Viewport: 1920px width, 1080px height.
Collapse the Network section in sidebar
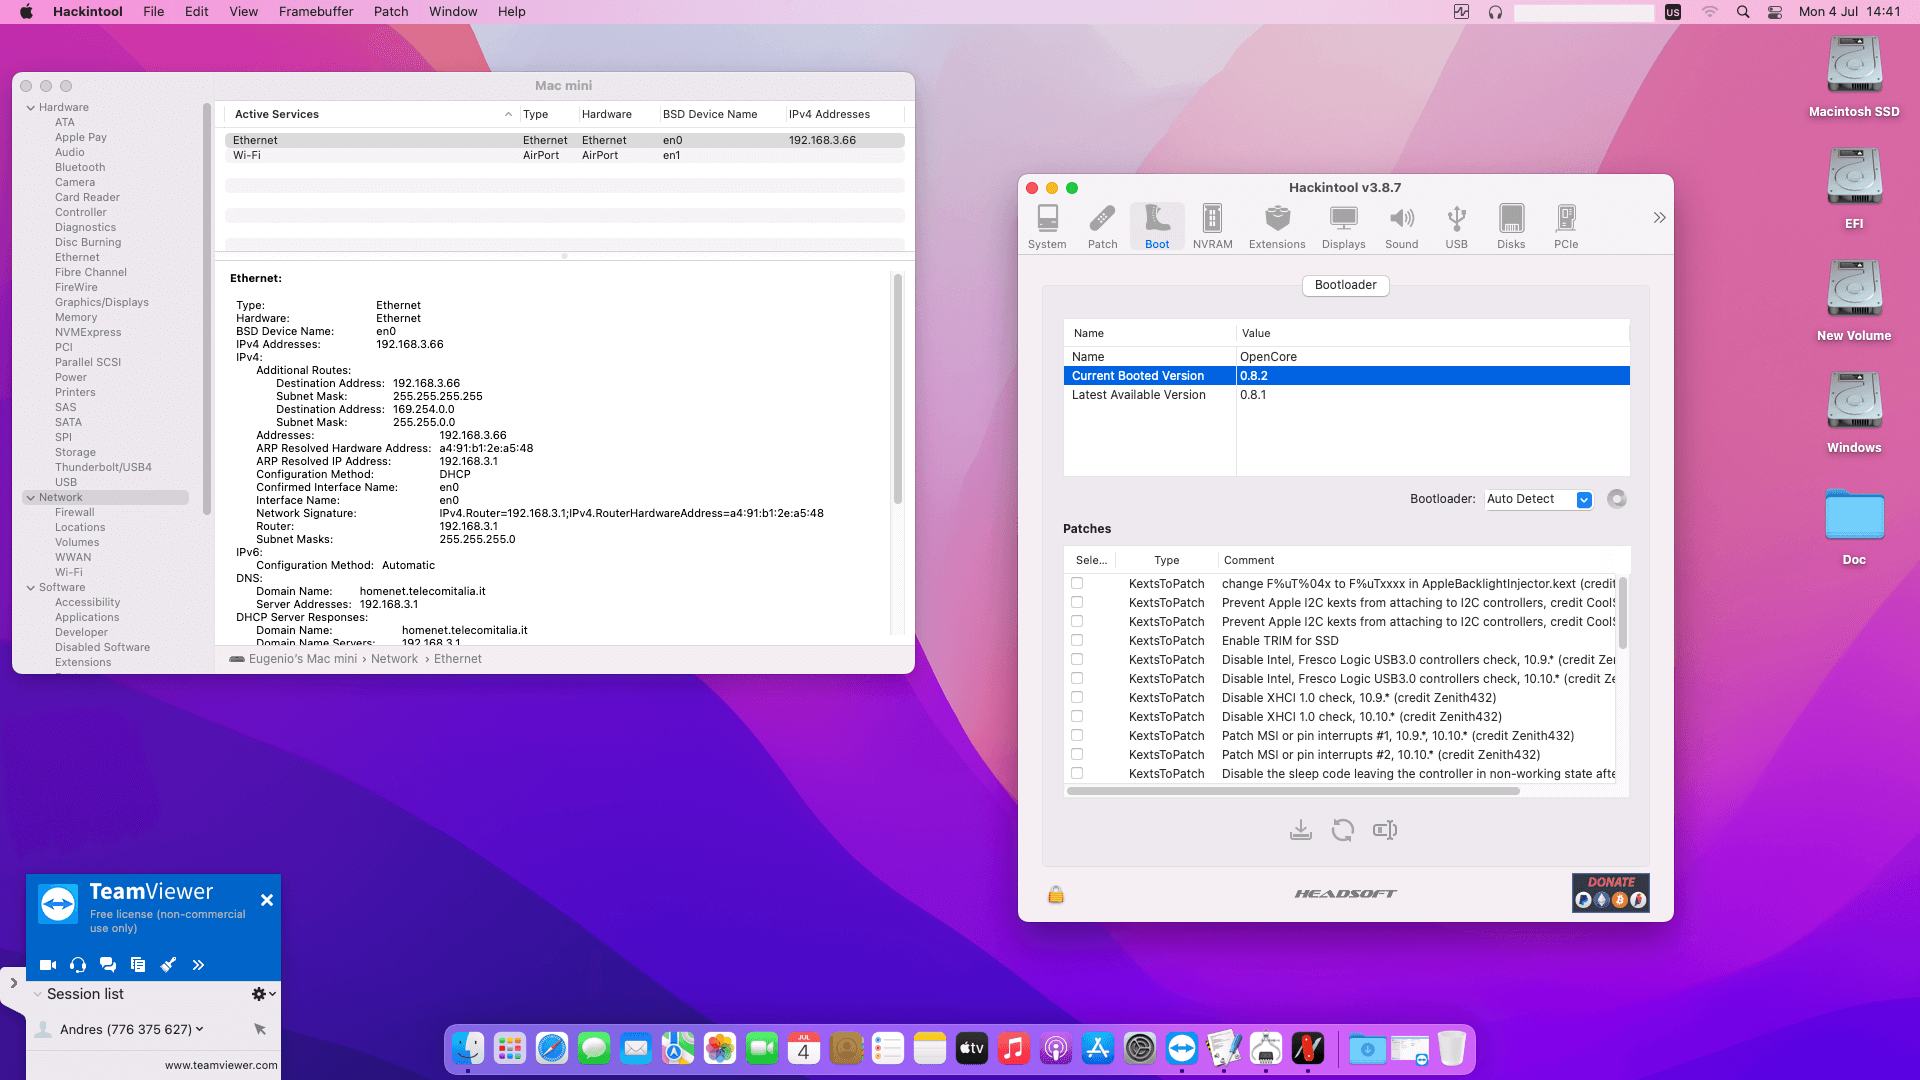tap(31, 498)
